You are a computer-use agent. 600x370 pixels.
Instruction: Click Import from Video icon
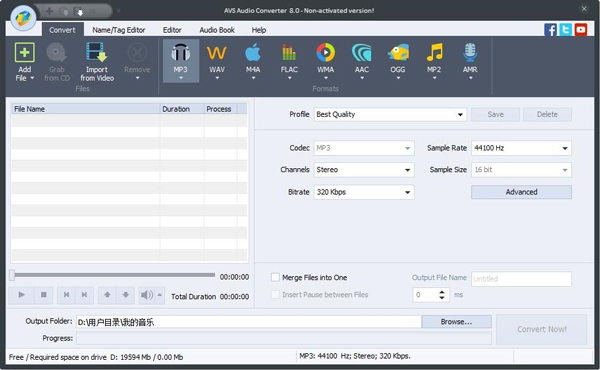coord(96,52)
